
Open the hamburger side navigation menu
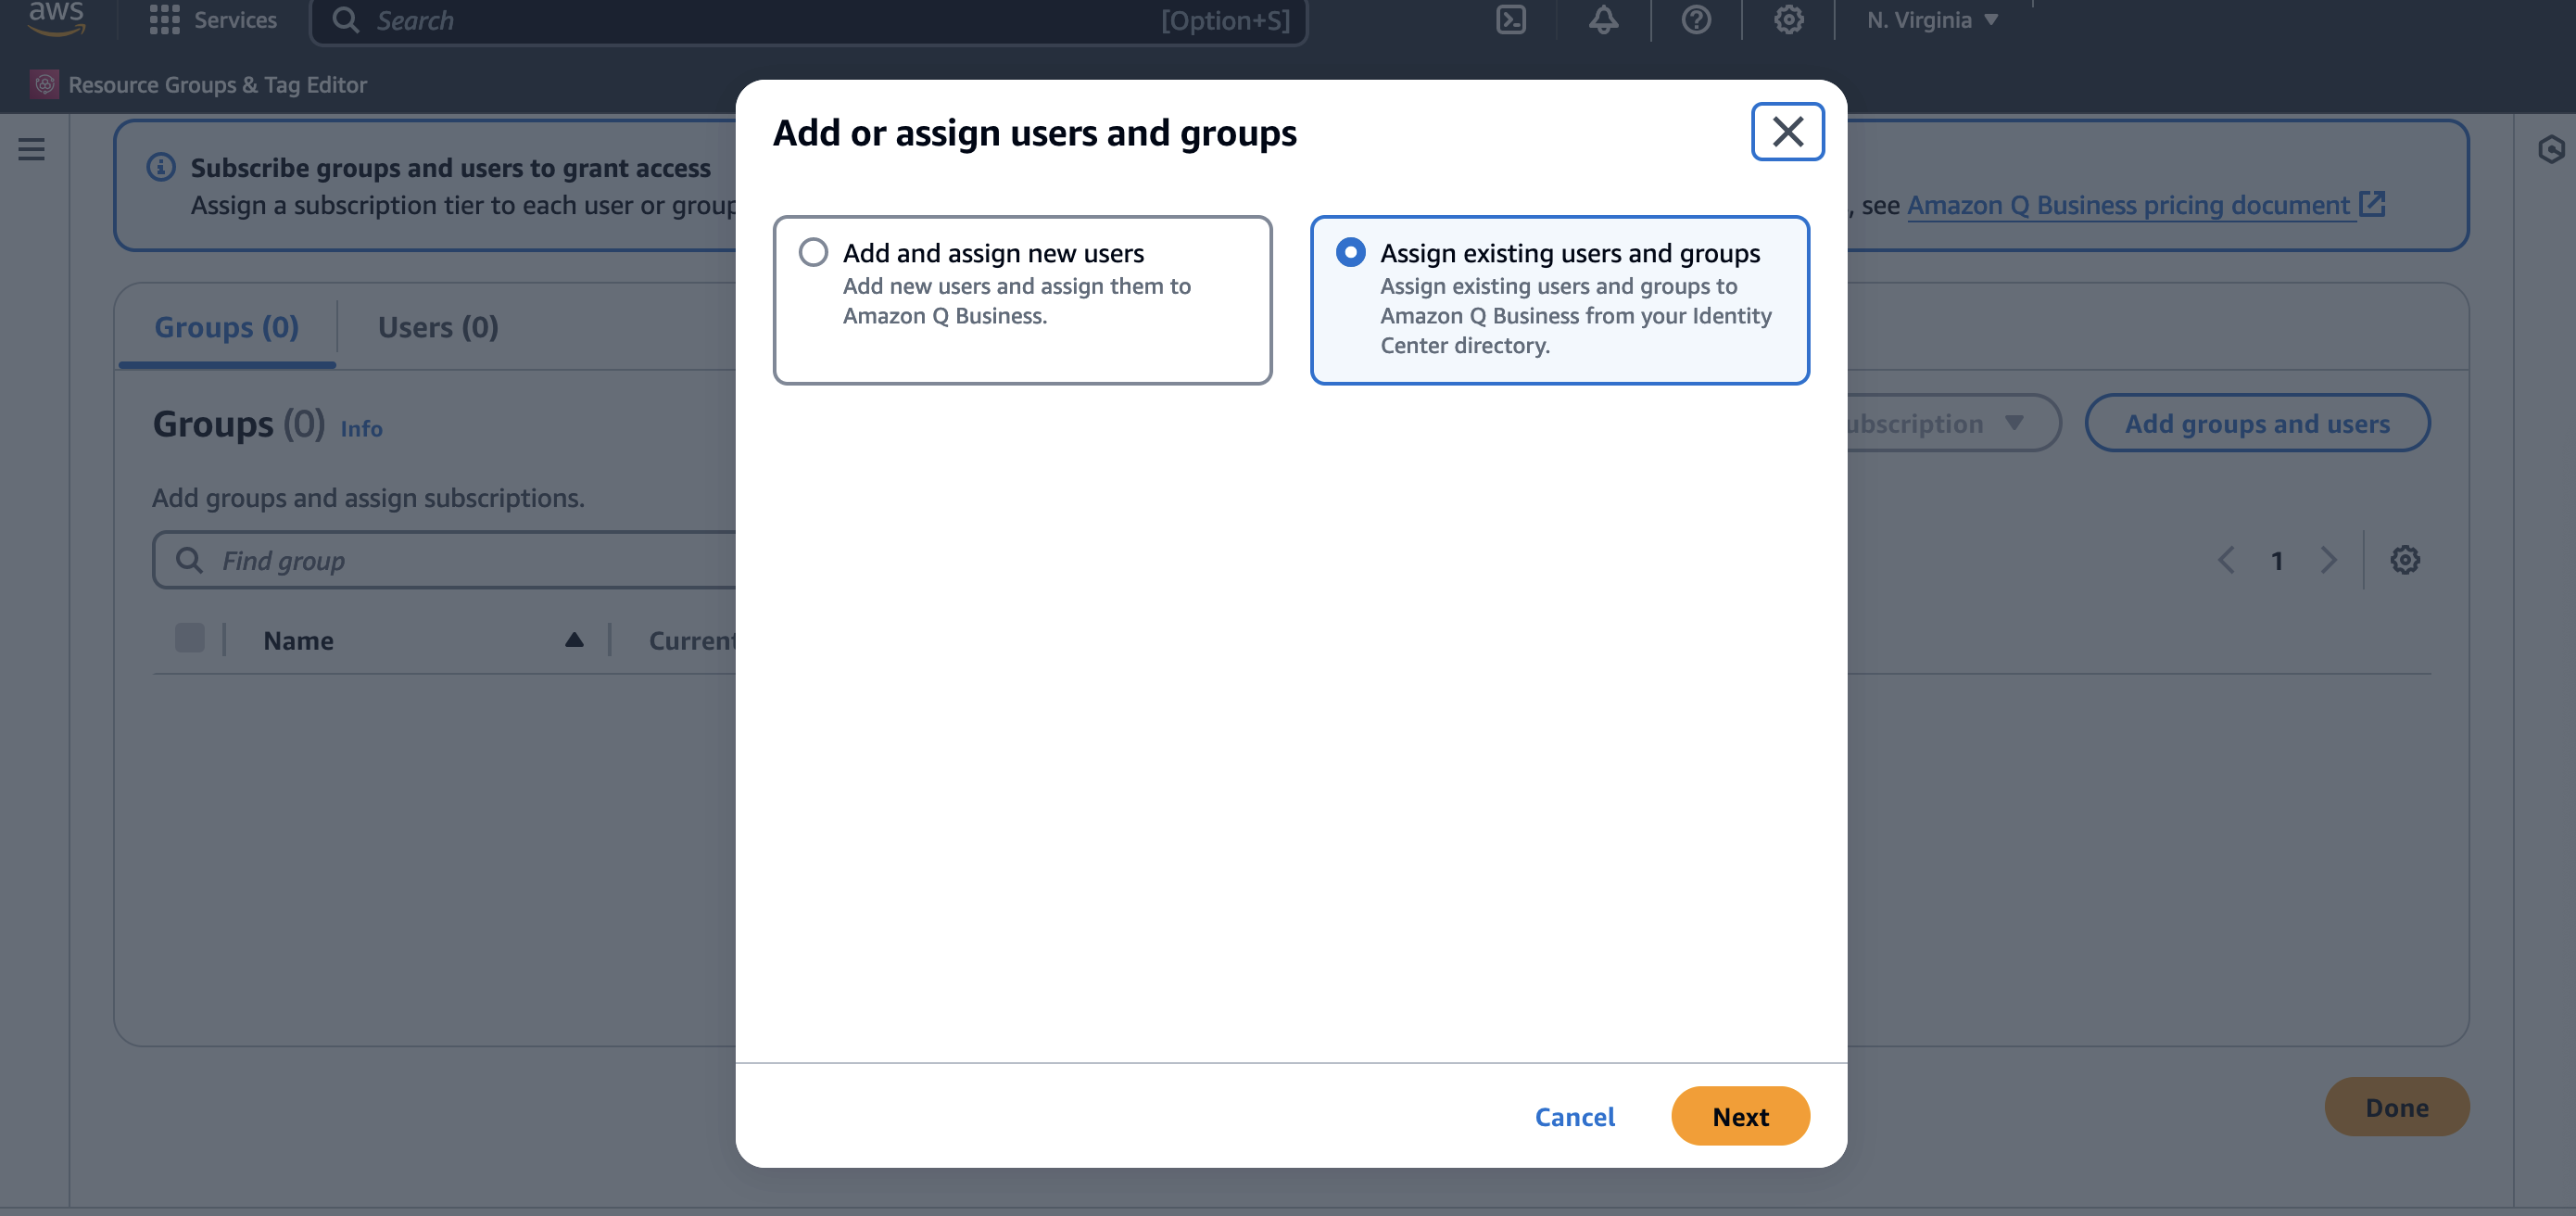tap(32, 150)
